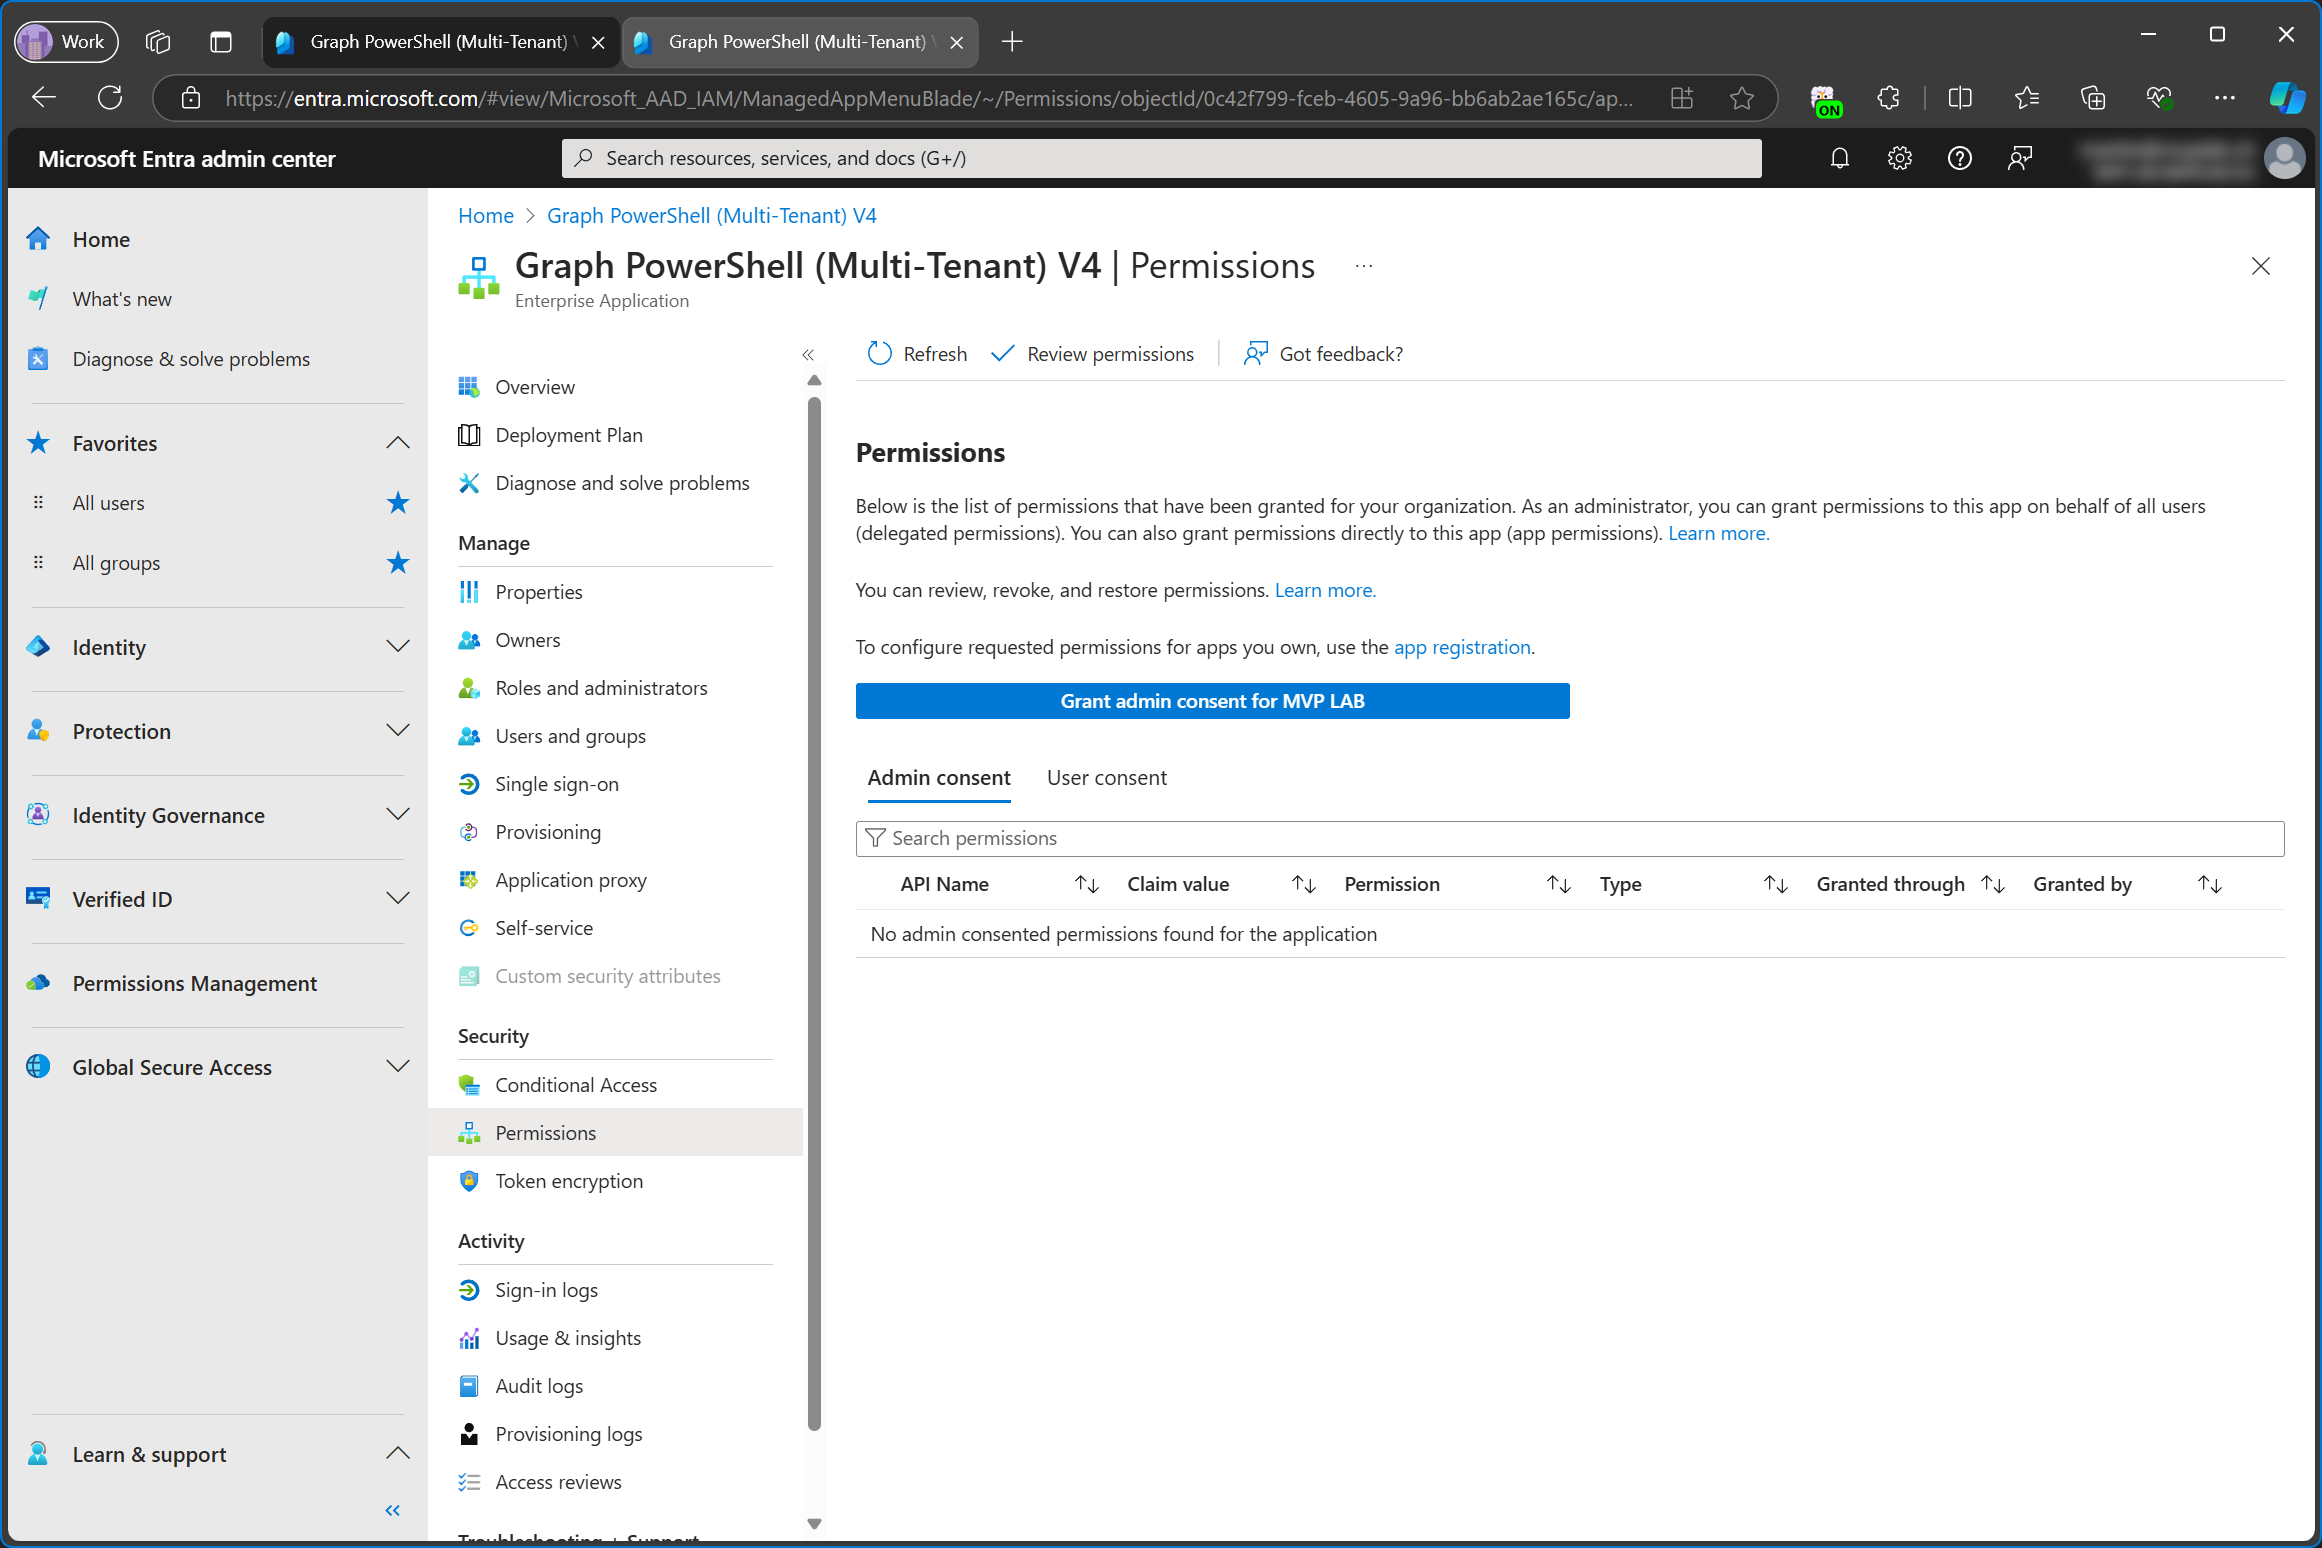Unfavorite All groups star

398,563
